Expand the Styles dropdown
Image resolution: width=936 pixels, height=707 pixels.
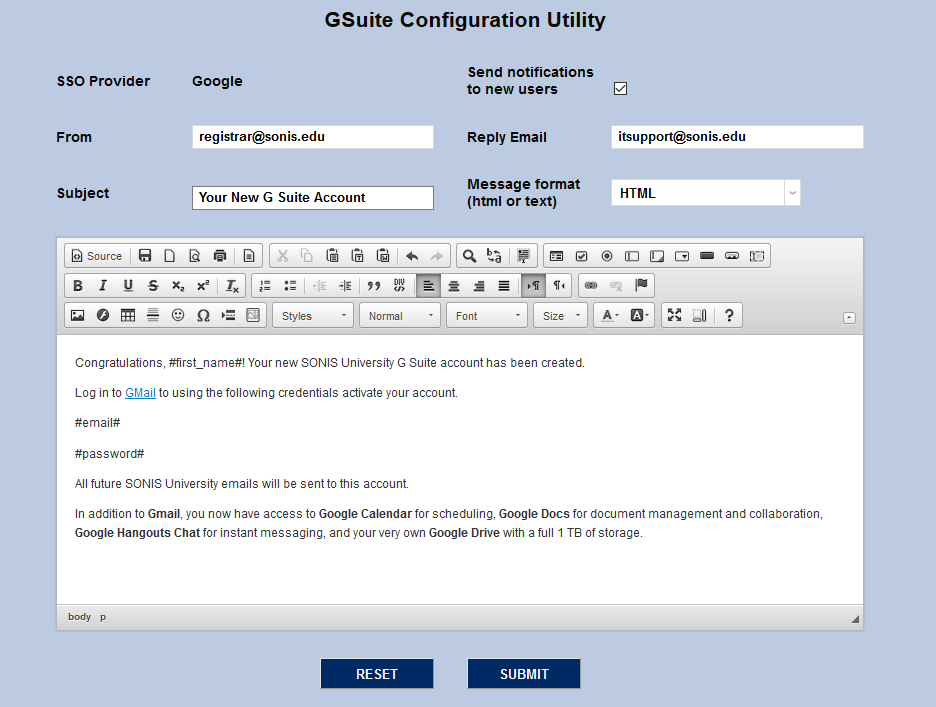314,316
